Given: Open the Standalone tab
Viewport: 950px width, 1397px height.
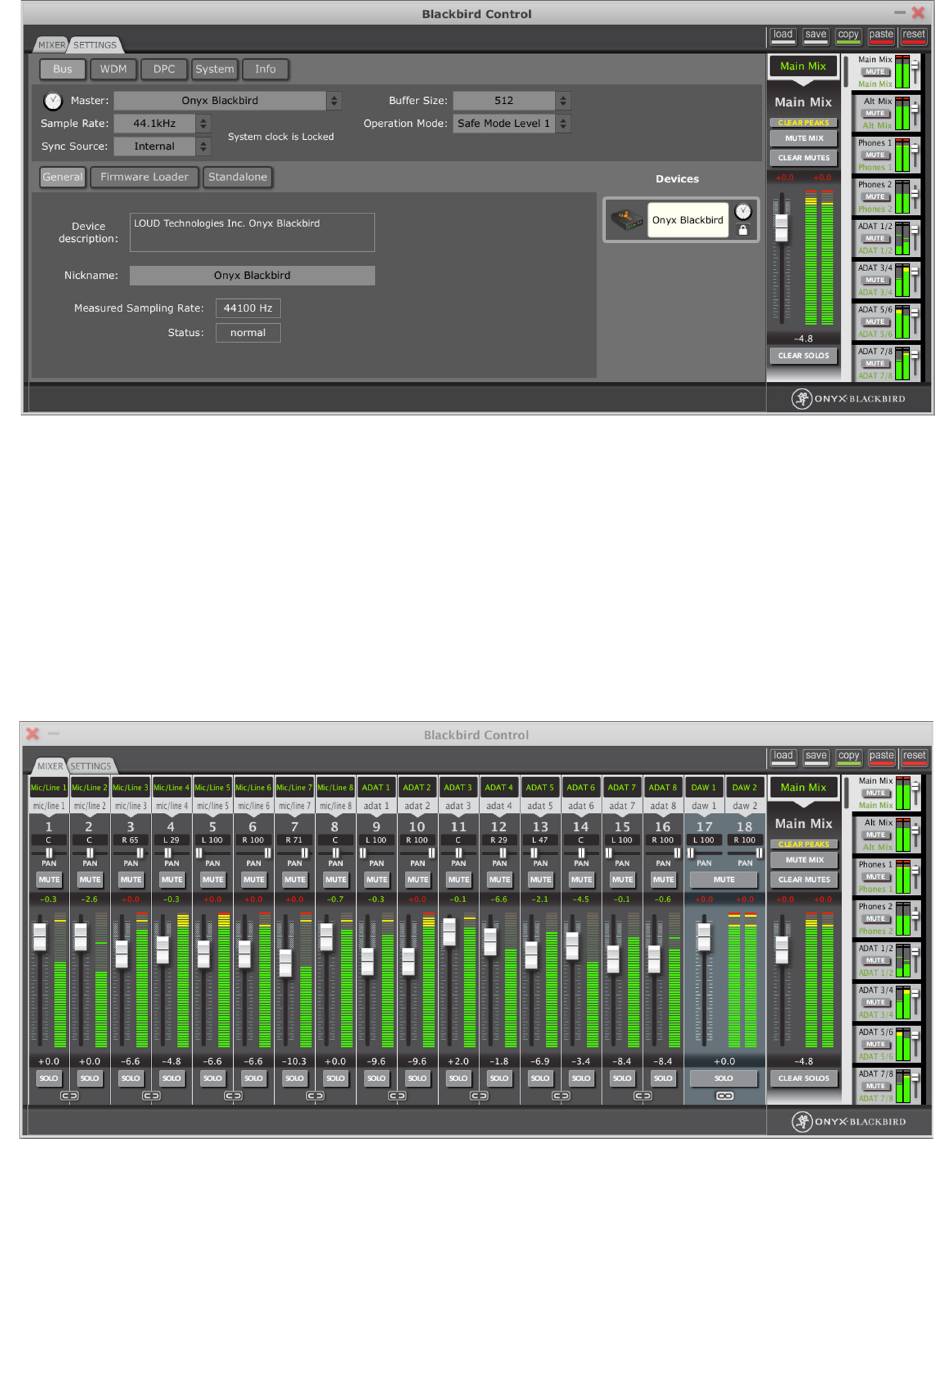Looking at the screenshot, I should pos(238,177).
